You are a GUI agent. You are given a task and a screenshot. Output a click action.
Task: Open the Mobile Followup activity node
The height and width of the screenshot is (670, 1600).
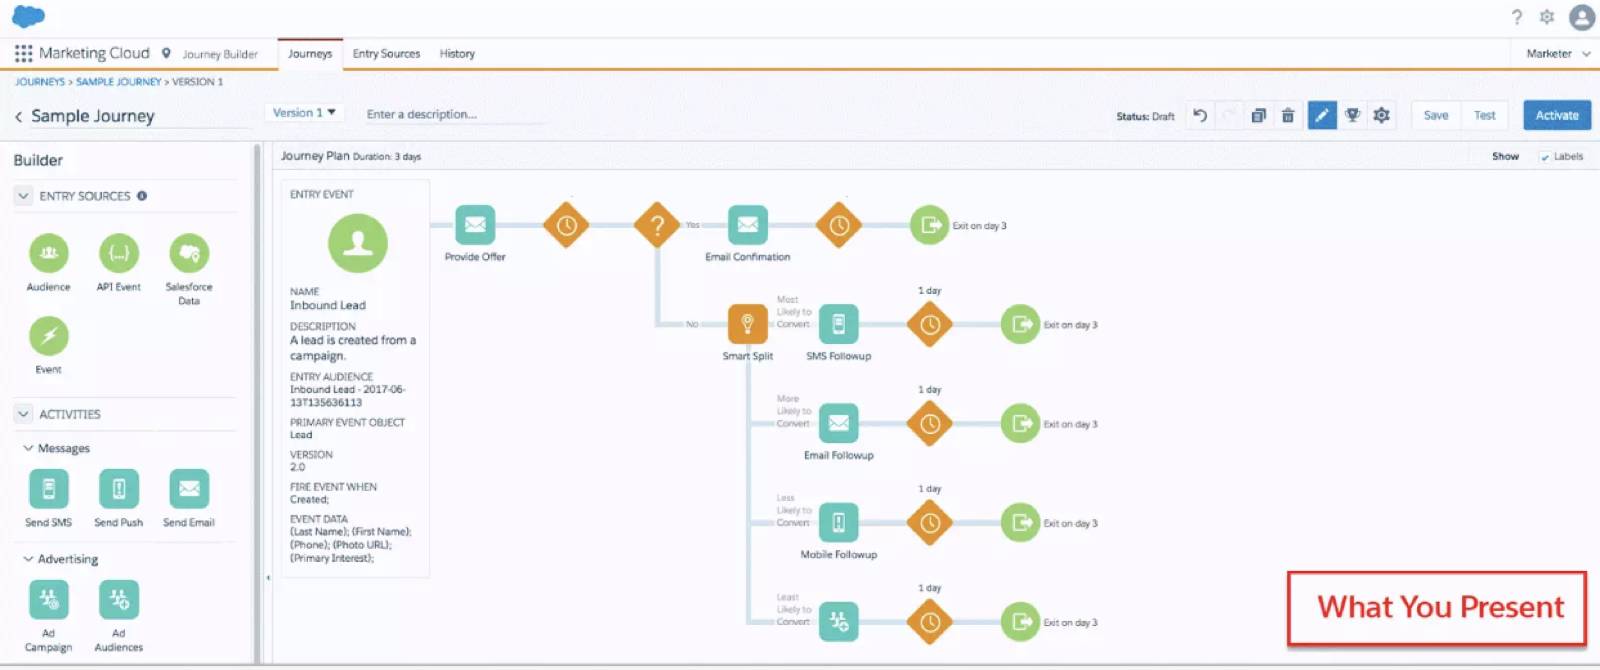point(839,522)
